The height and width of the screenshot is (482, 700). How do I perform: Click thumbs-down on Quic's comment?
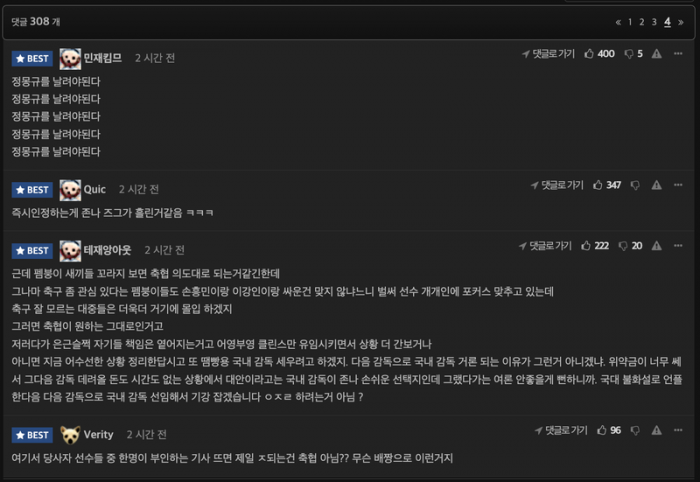coord(637,185)
